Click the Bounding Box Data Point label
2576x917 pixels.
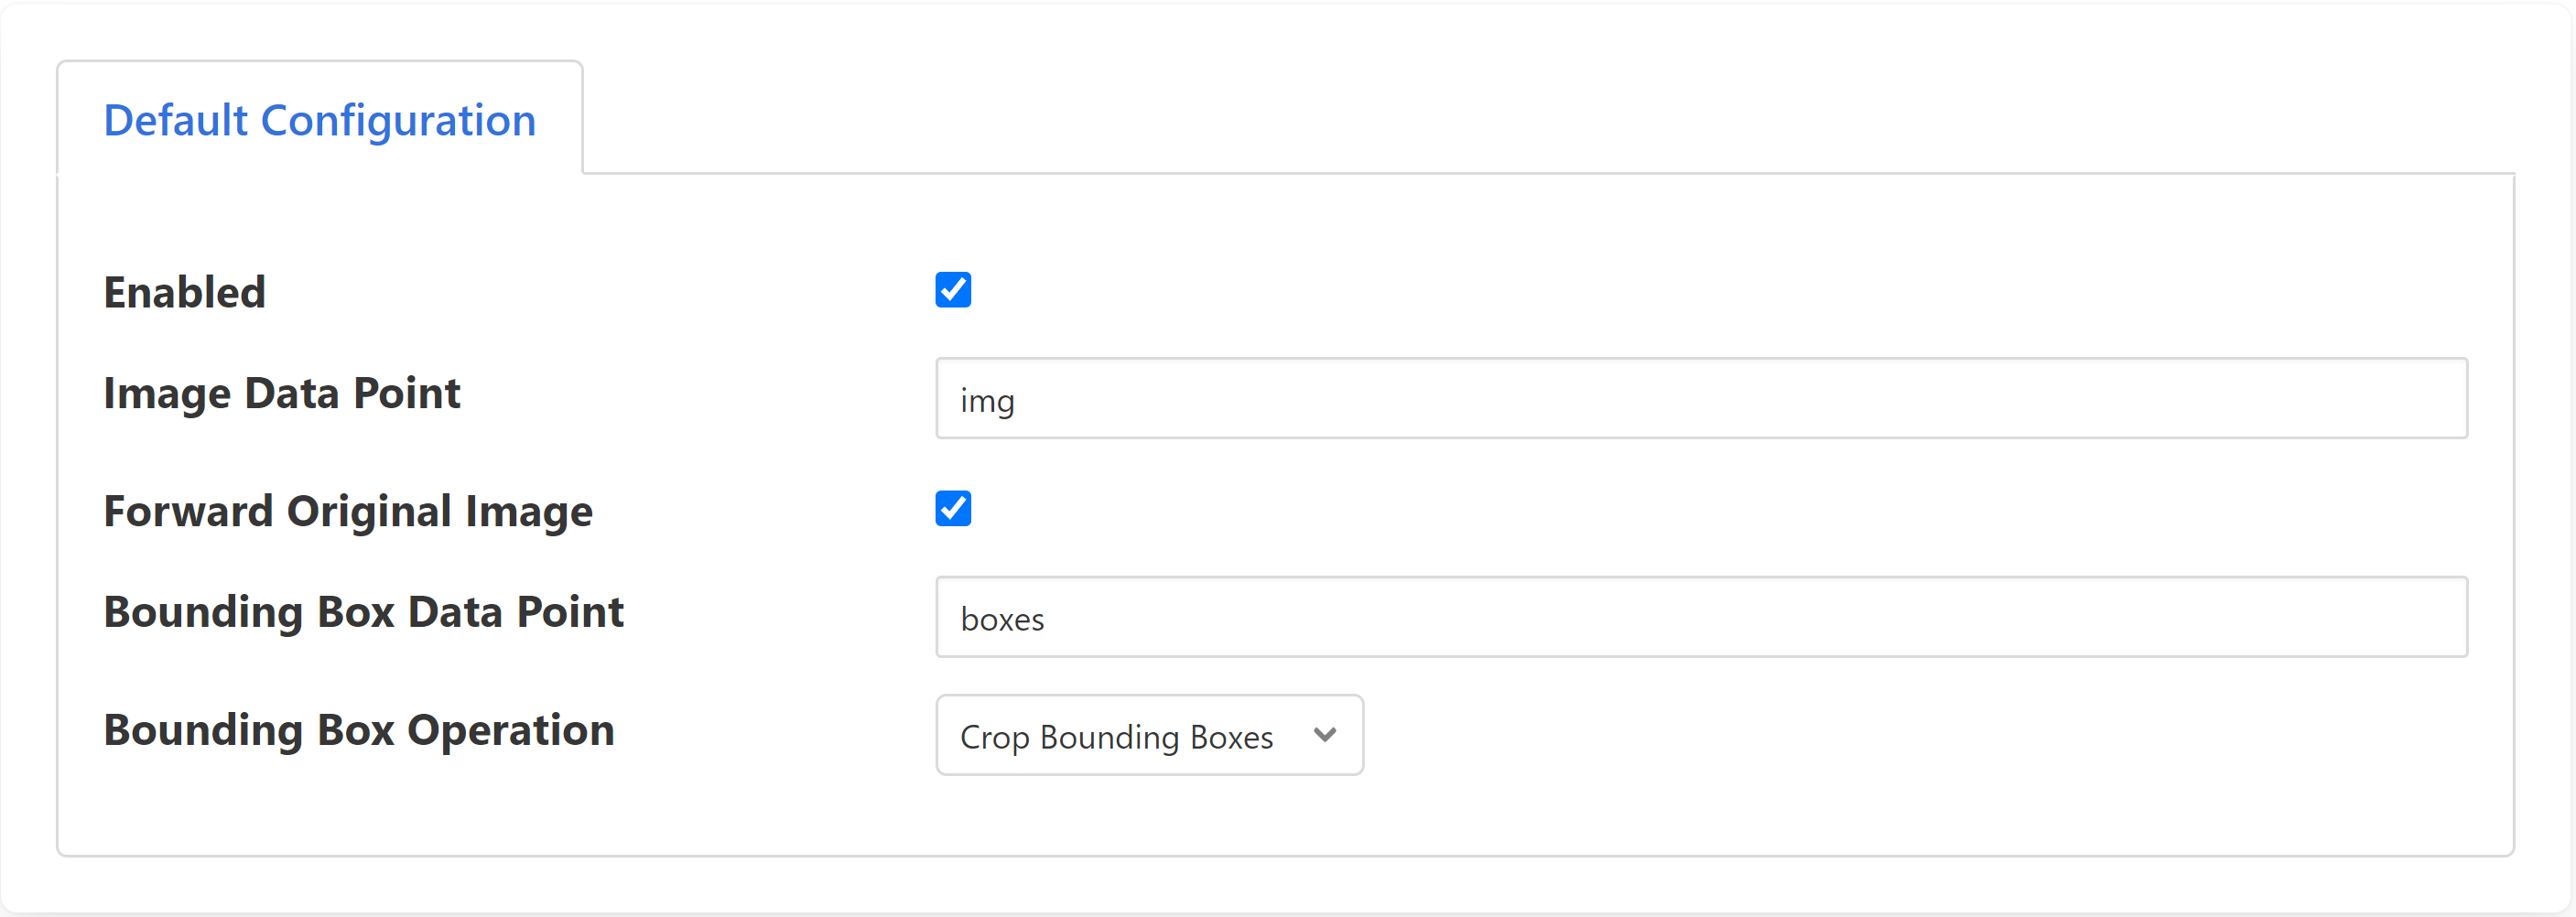coord(363,612)
